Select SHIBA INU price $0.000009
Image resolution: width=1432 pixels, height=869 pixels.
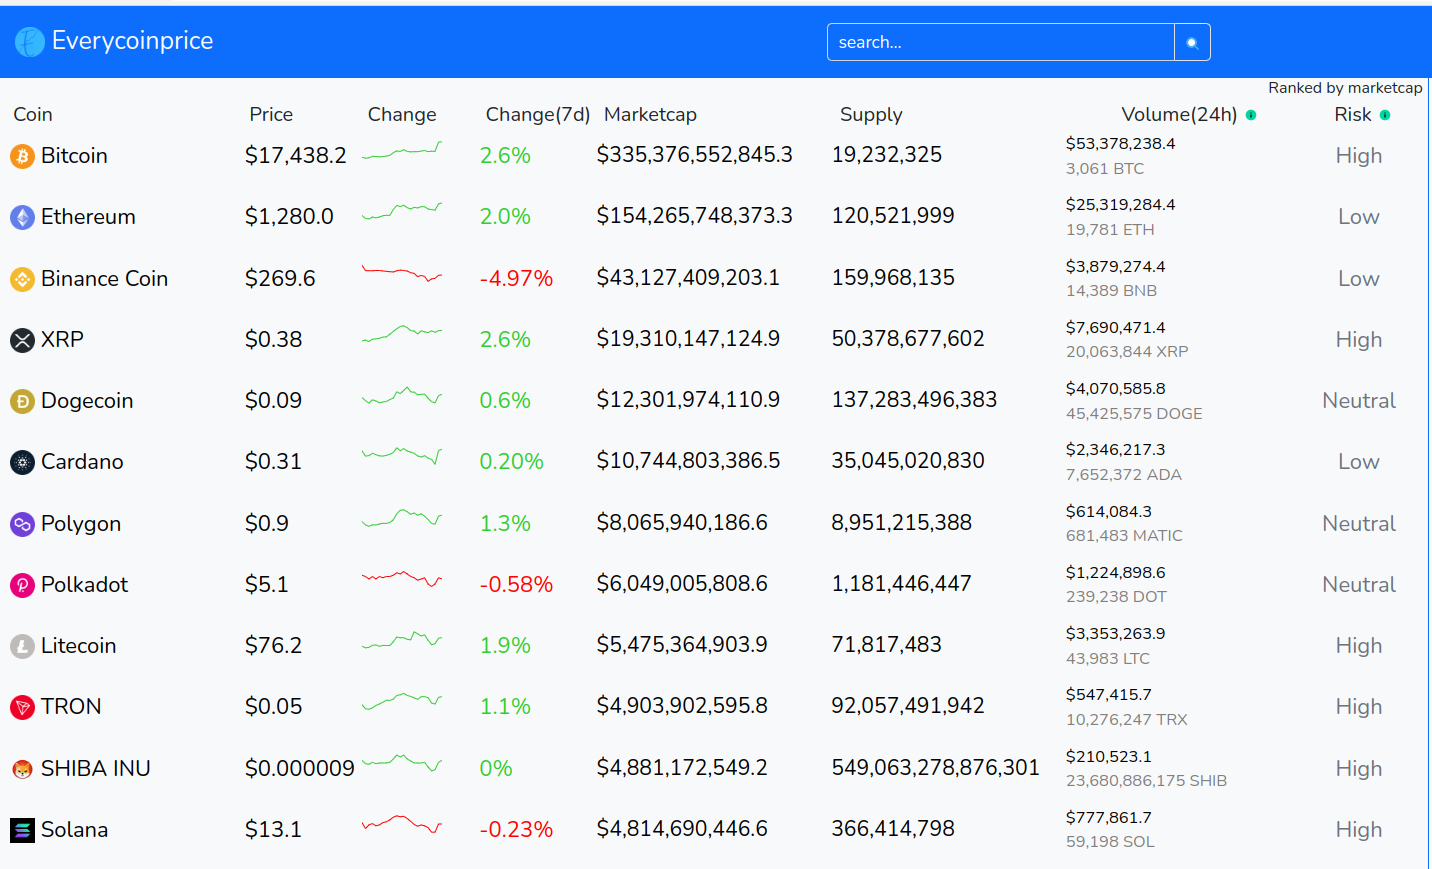(300, 769)
